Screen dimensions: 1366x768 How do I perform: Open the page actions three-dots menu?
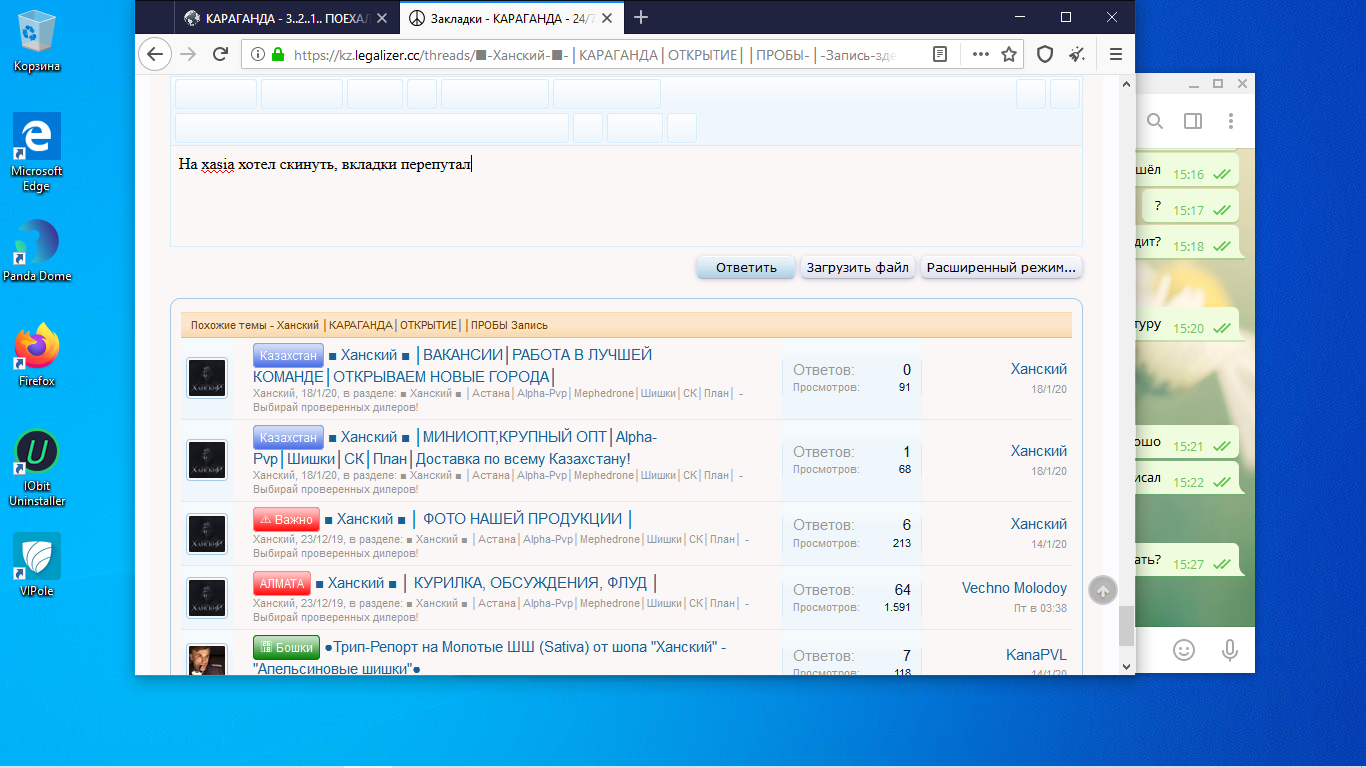[x=981, y=54]
